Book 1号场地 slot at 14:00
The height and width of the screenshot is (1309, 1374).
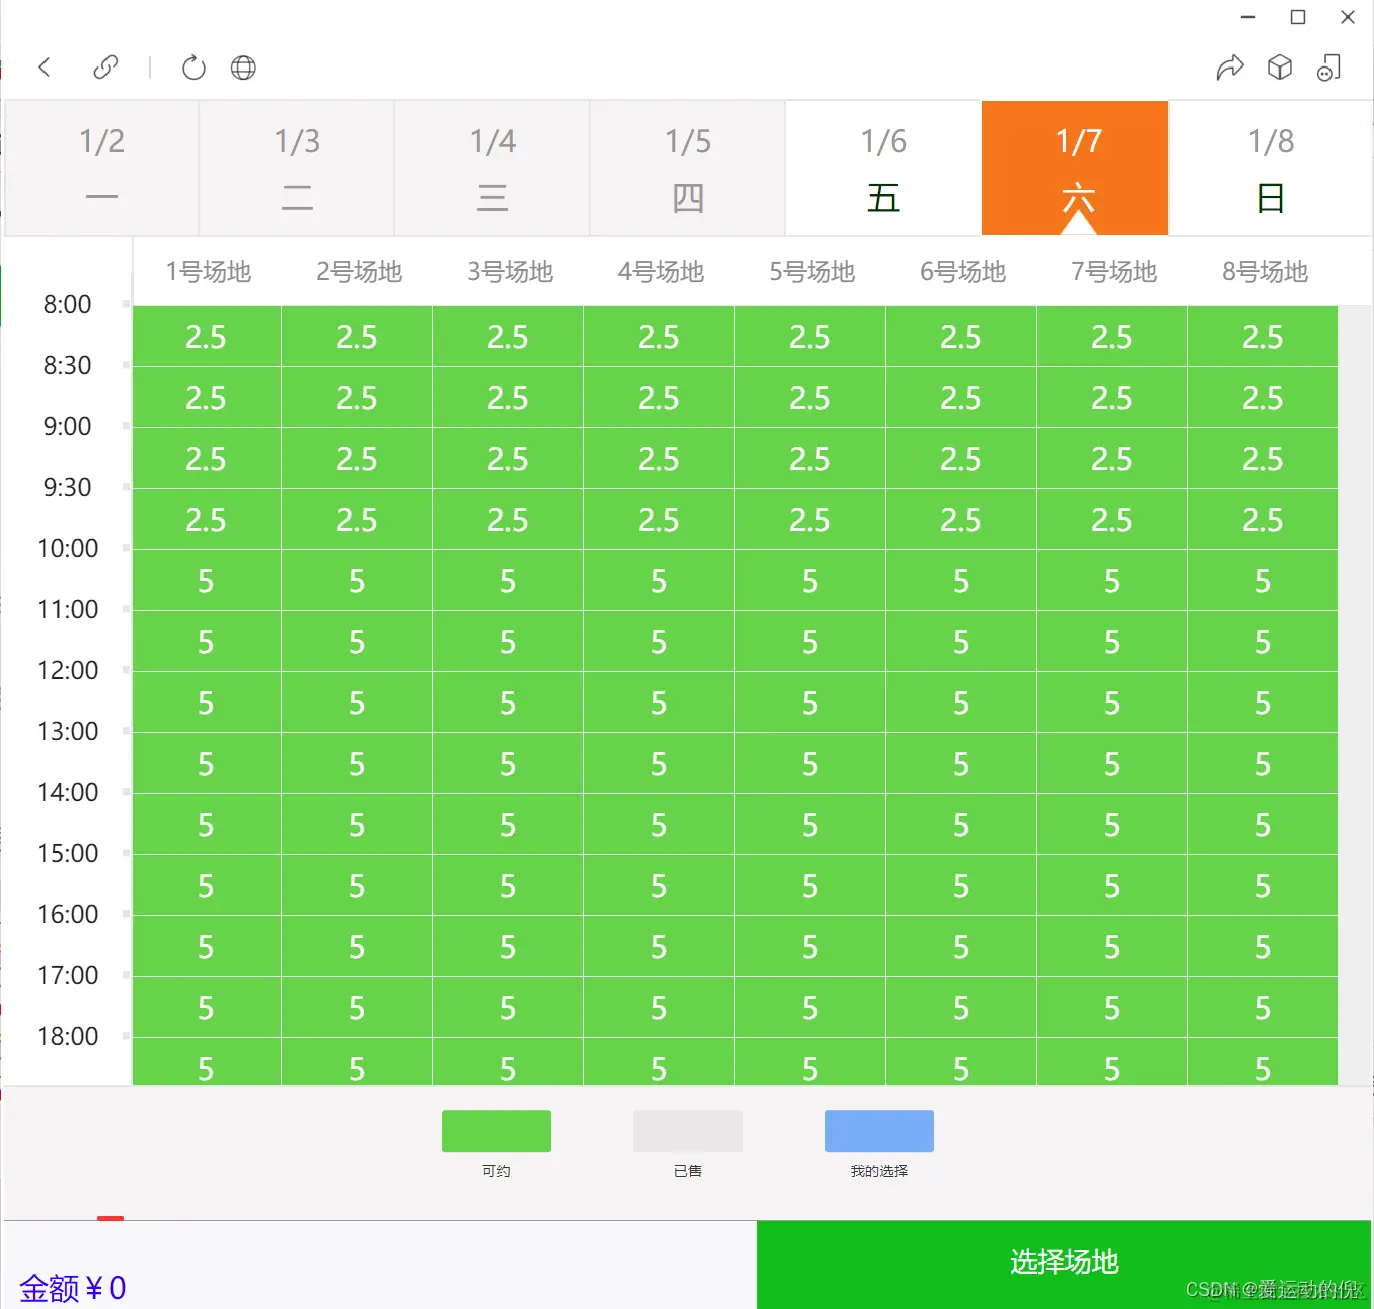click(206, 825)
